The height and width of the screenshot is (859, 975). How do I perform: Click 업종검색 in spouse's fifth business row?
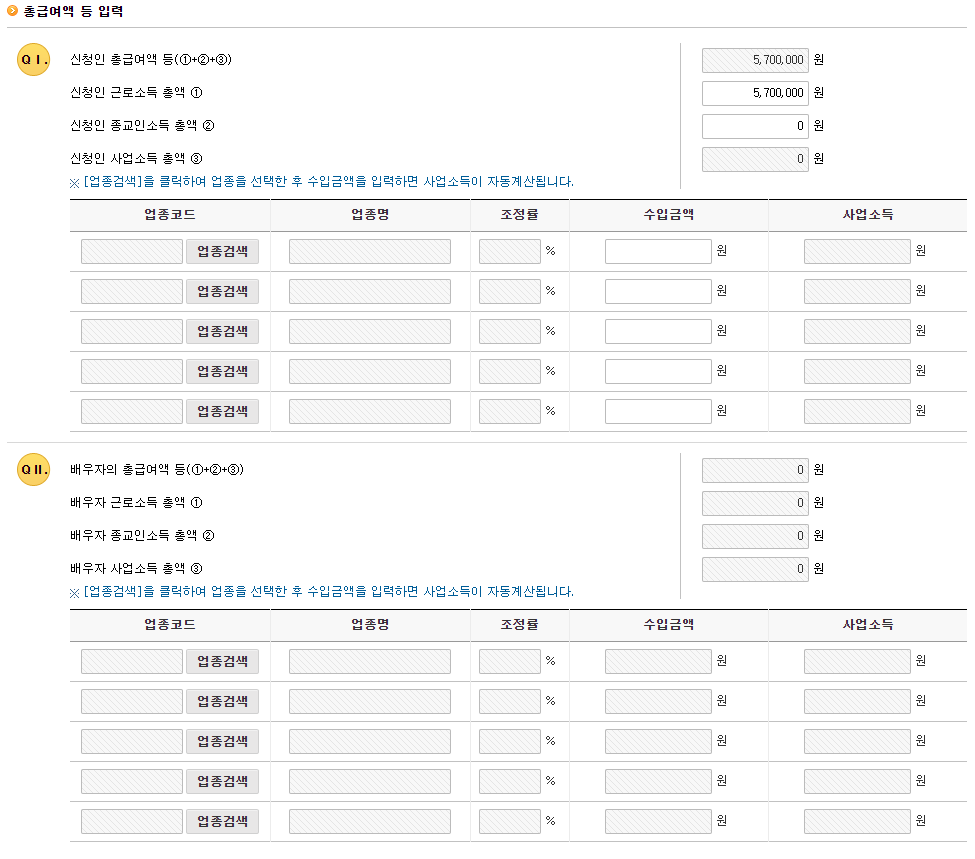point(223,821)
